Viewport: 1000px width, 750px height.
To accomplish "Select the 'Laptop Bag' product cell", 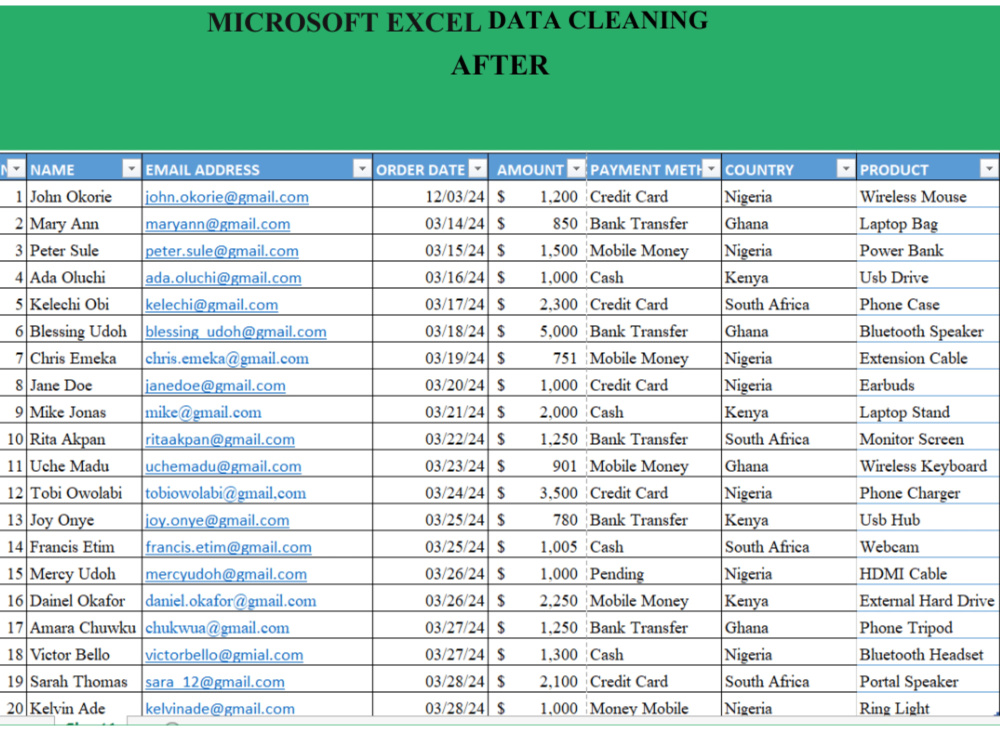I will pyautogui.click(x=928, y=223).
